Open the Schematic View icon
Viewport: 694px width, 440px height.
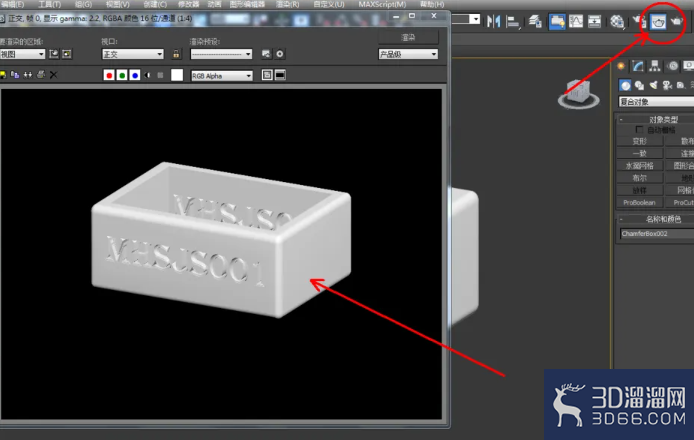coord(594,21)
